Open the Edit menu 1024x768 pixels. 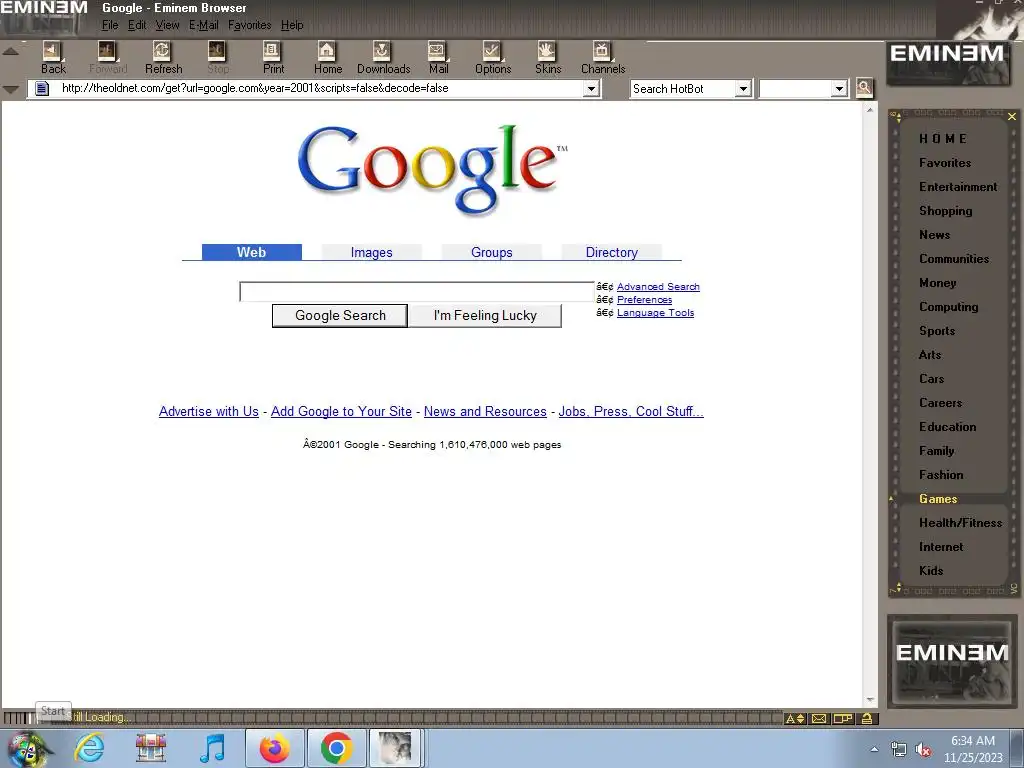click(136, 25)
